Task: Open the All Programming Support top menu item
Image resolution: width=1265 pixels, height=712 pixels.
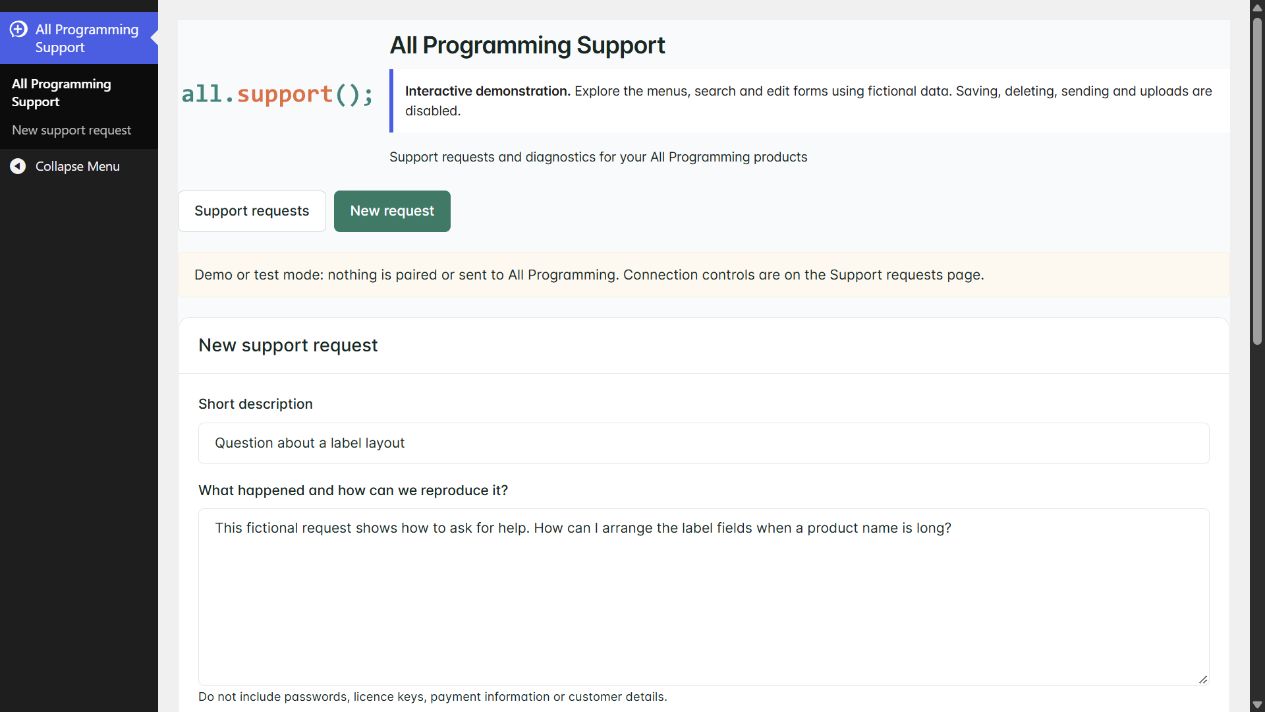Action: tap(79, 38)
